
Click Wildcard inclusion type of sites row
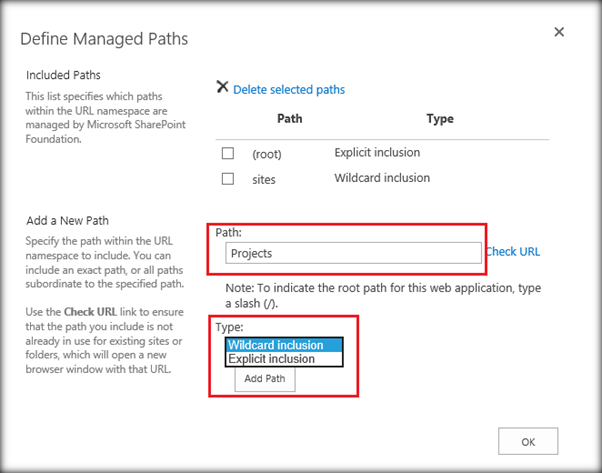click(x=382, y=178)
